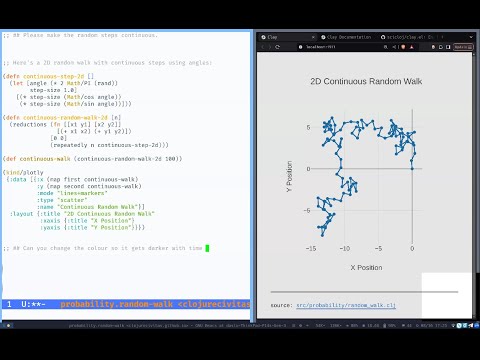Select the 2D Continuous Random Walk plot title
480x360 pixels.
(x=366, y=81)
